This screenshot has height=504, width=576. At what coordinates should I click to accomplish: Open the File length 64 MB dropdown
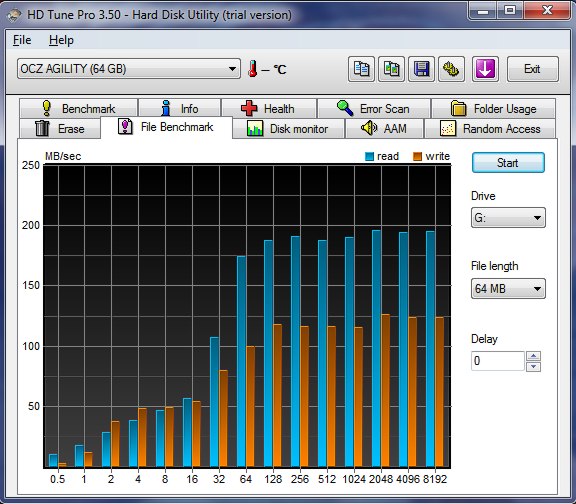pyautogui.click(x=508, y=289)
